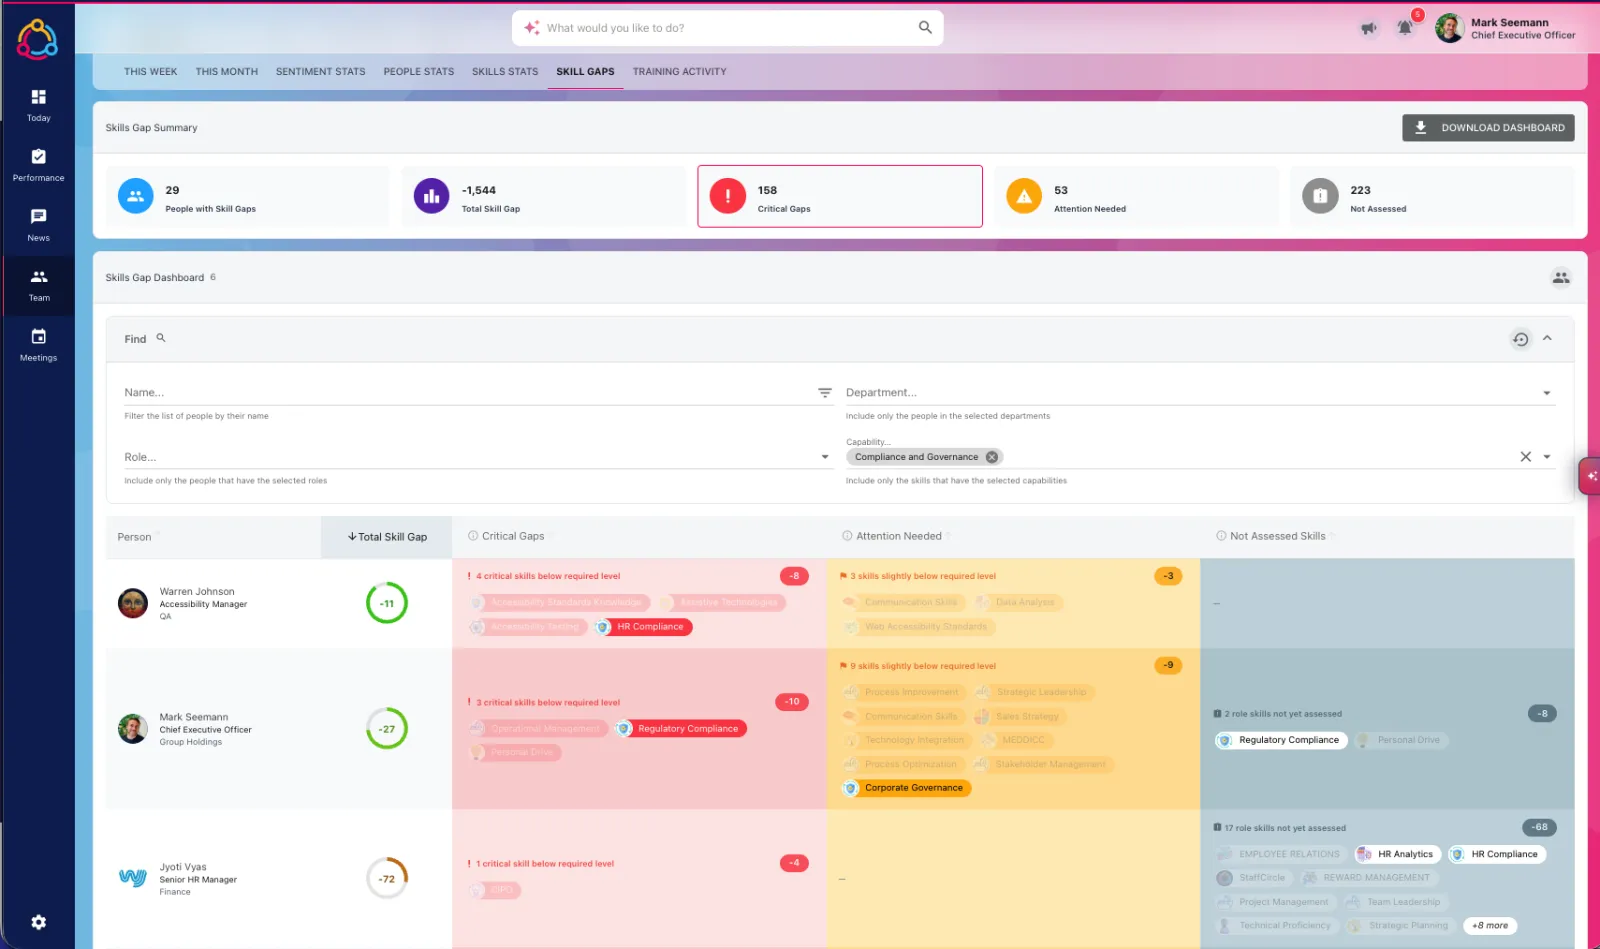Switch to the This Month tab
This screenshot has width=1600, height=949.
[227, 72]
